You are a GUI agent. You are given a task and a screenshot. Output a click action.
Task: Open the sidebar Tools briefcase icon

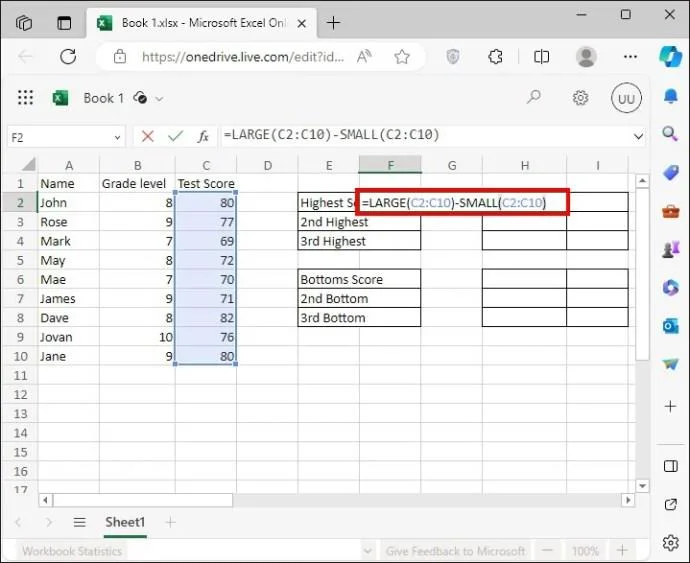[671, 211]
